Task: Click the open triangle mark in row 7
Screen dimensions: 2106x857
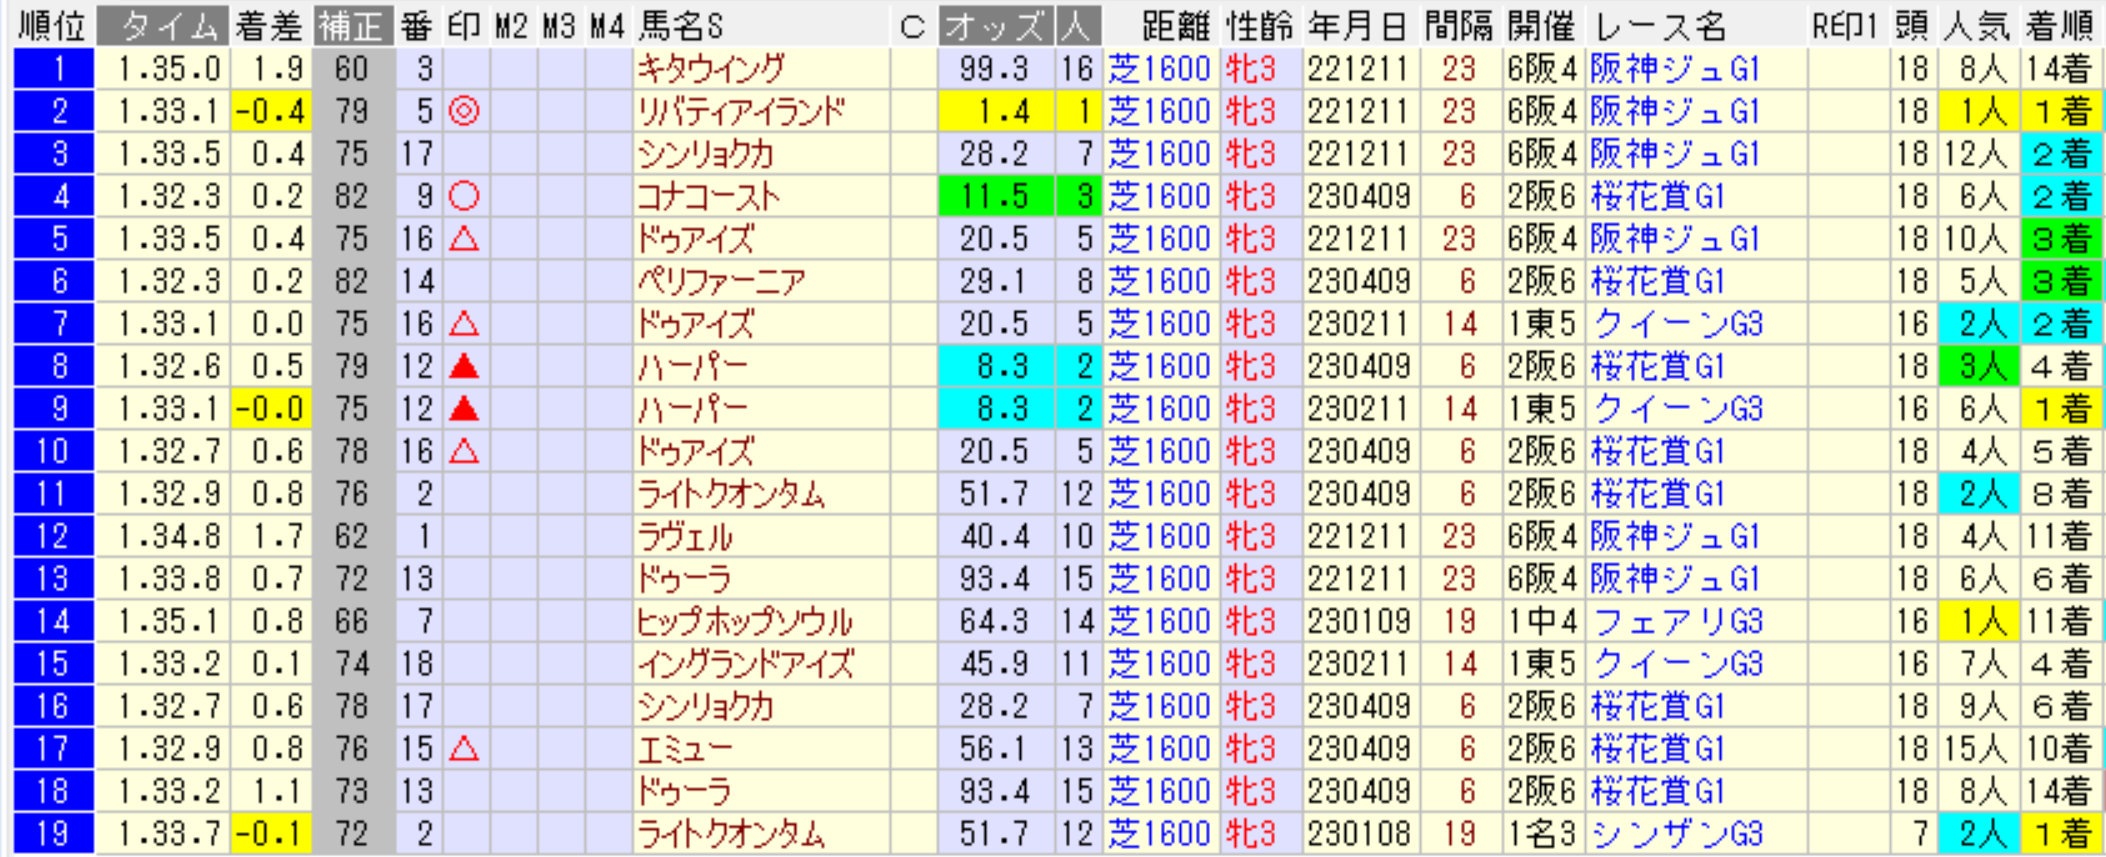Action: click(464, 324)
